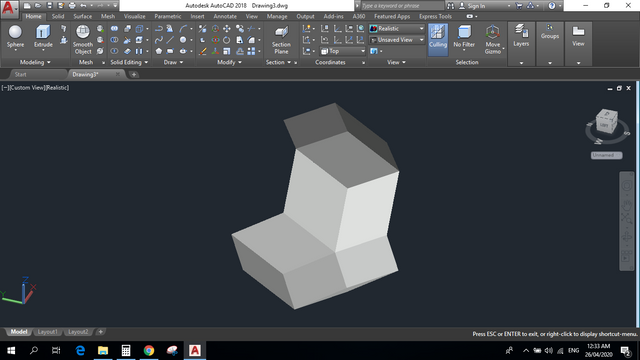The image size is (640, 360).
Task: Add a new drawing tab with plus
Action: pos(134,74)
